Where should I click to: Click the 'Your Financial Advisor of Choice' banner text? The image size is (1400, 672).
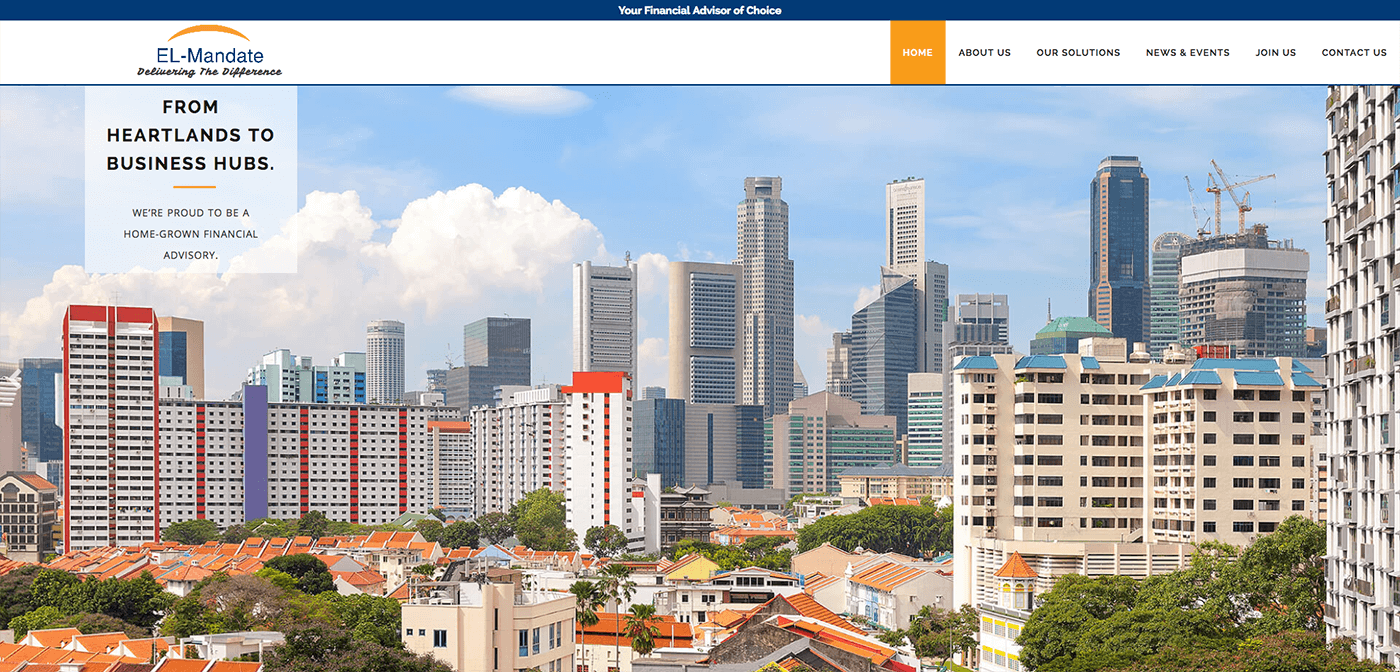pyautogui.click(x=700, y=10)
